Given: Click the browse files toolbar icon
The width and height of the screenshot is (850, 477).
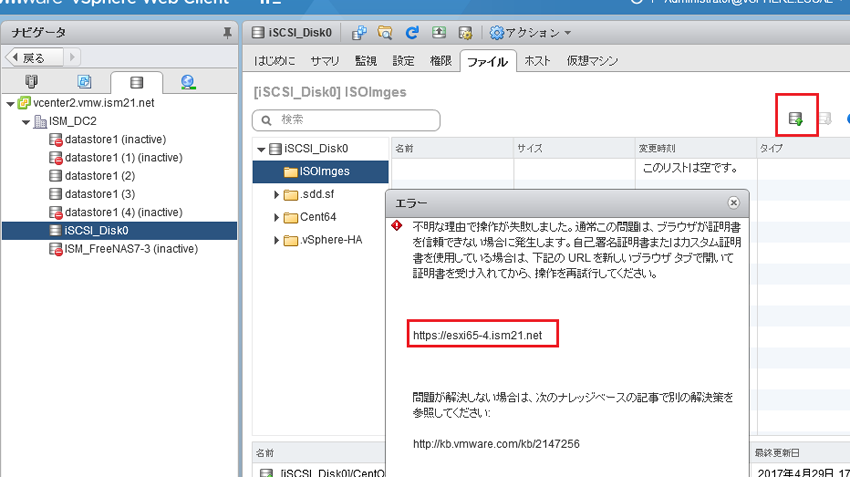Looking at the screenshot, I should point(385,33).
